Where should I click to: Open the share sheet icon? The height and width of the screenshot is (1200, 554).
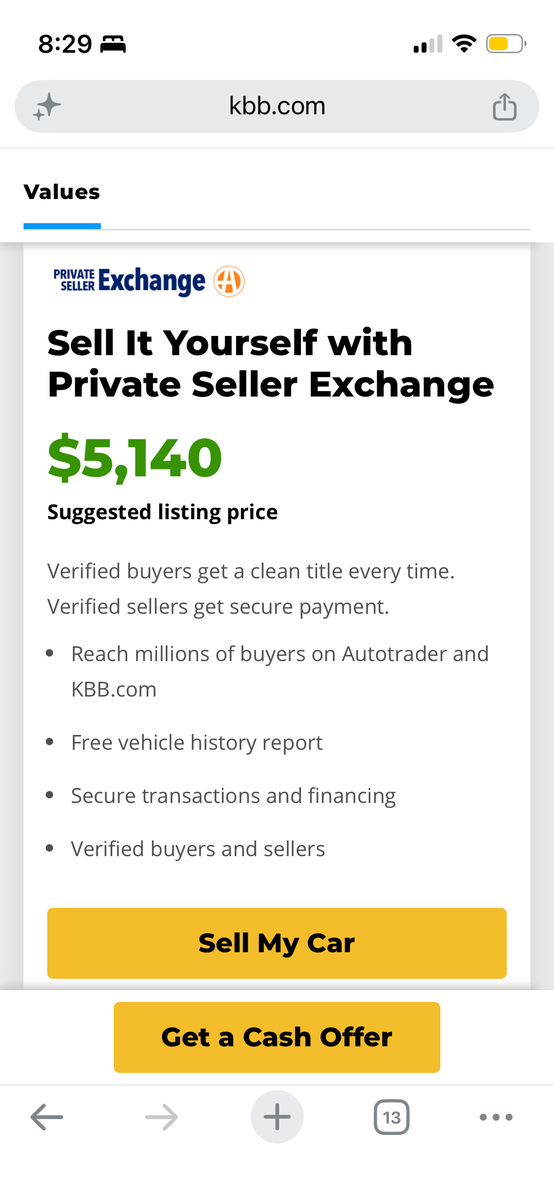505,106
